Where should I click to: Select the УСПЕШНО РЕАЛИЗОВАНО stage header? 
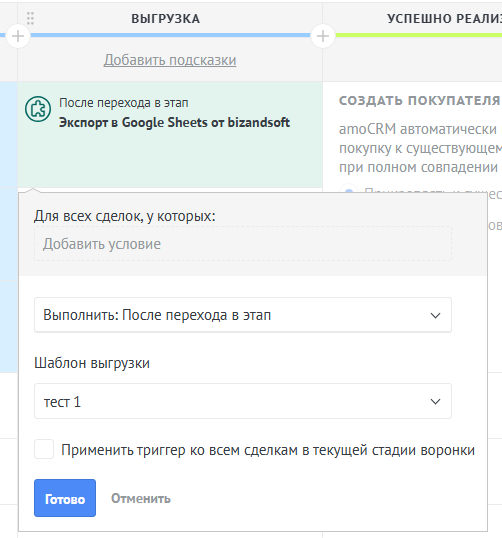444,19
